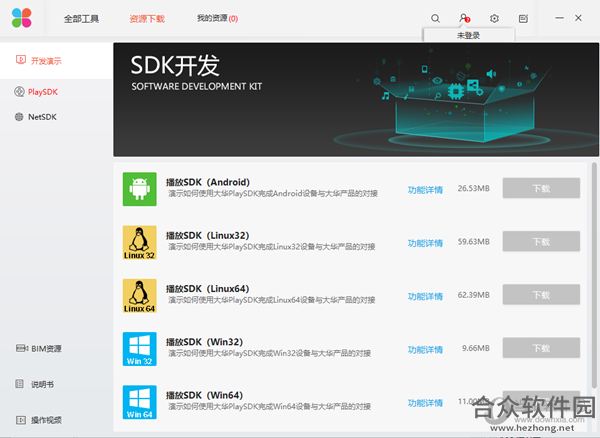The image size is (600, 438).
Task: Open 功能详情 for 播放SDK (Android)
Action: click(x=425, y=190)
